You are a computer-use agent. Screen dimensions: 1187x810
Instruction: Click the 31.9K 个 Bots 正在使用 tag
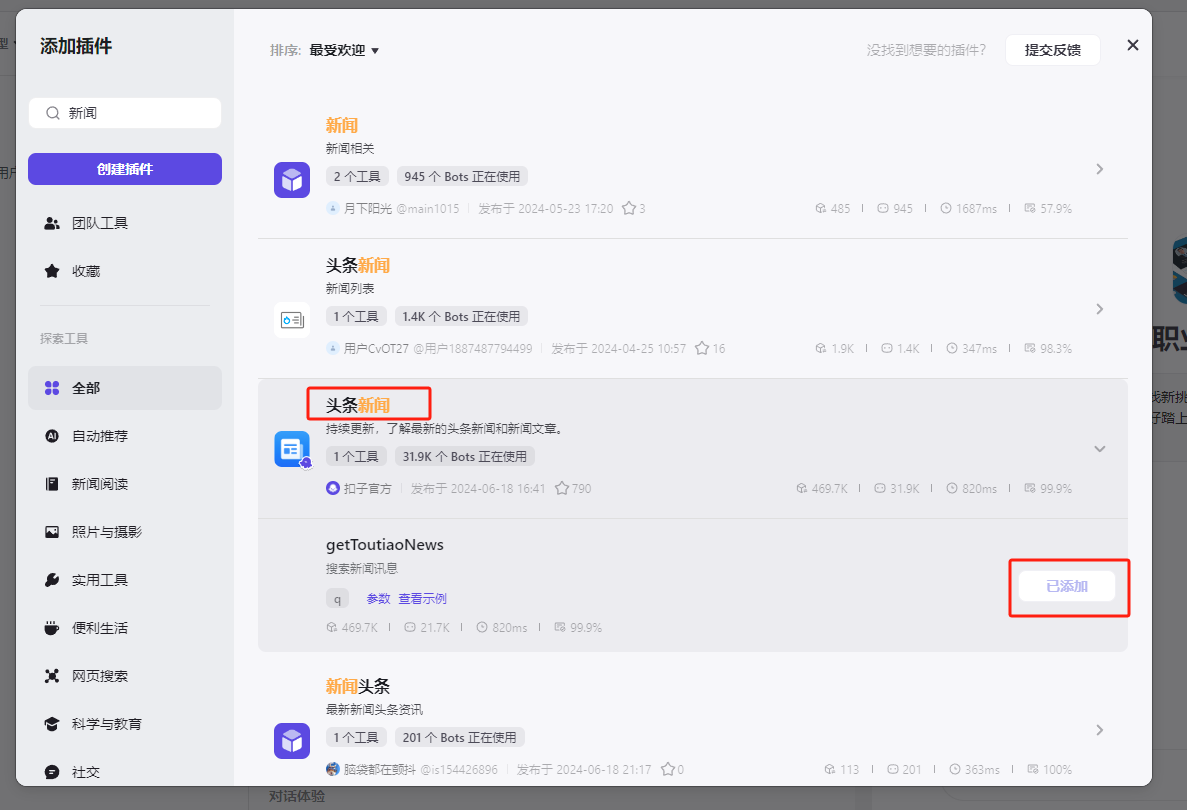465,456
